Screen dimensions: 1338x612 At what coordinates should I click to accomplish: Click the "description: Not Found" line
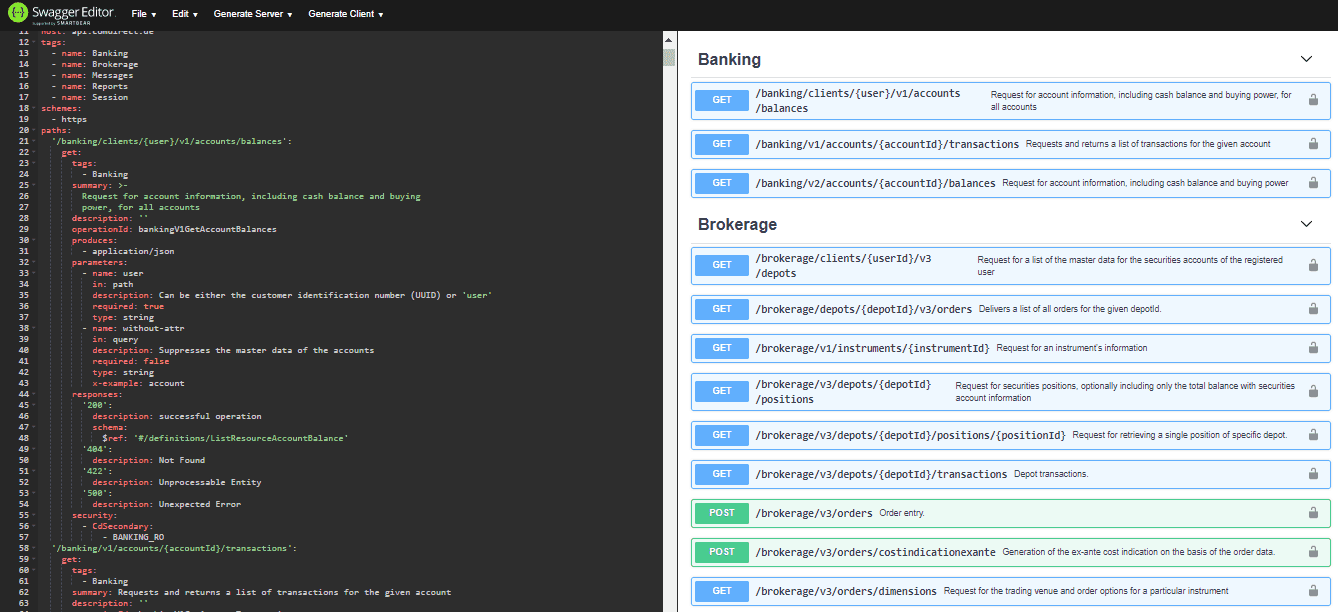148,460
